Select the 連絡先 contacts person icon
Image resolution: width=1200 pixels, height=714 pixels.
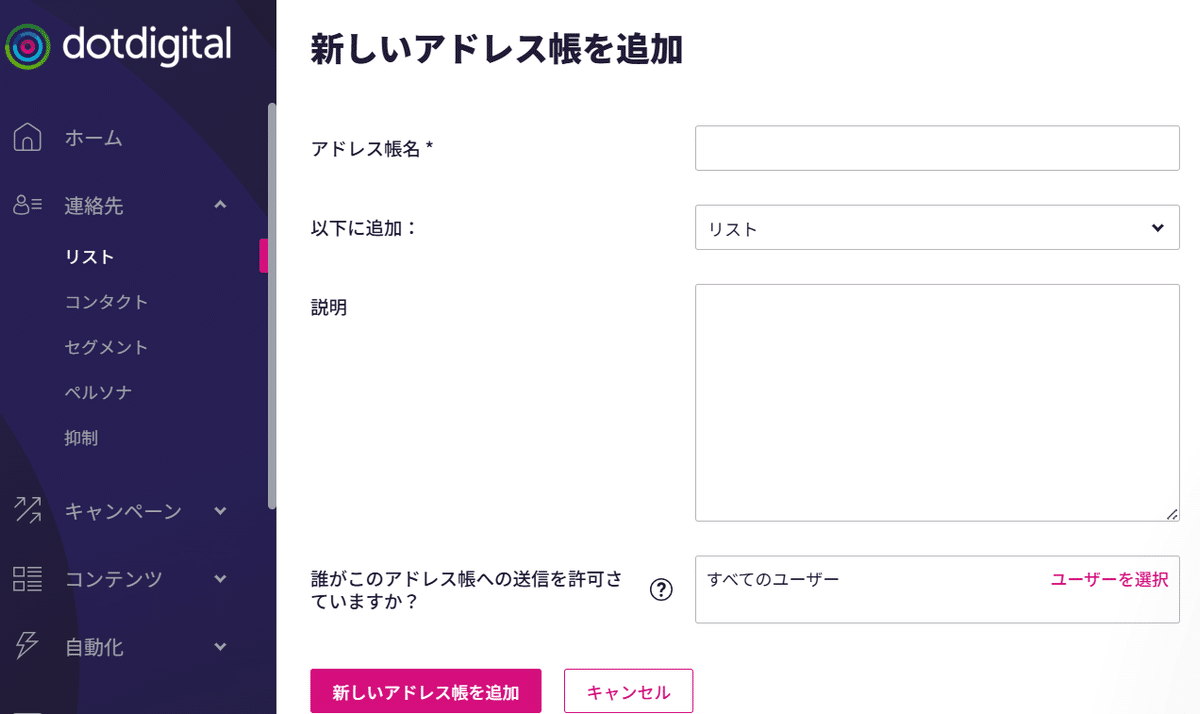coord(27,205)
